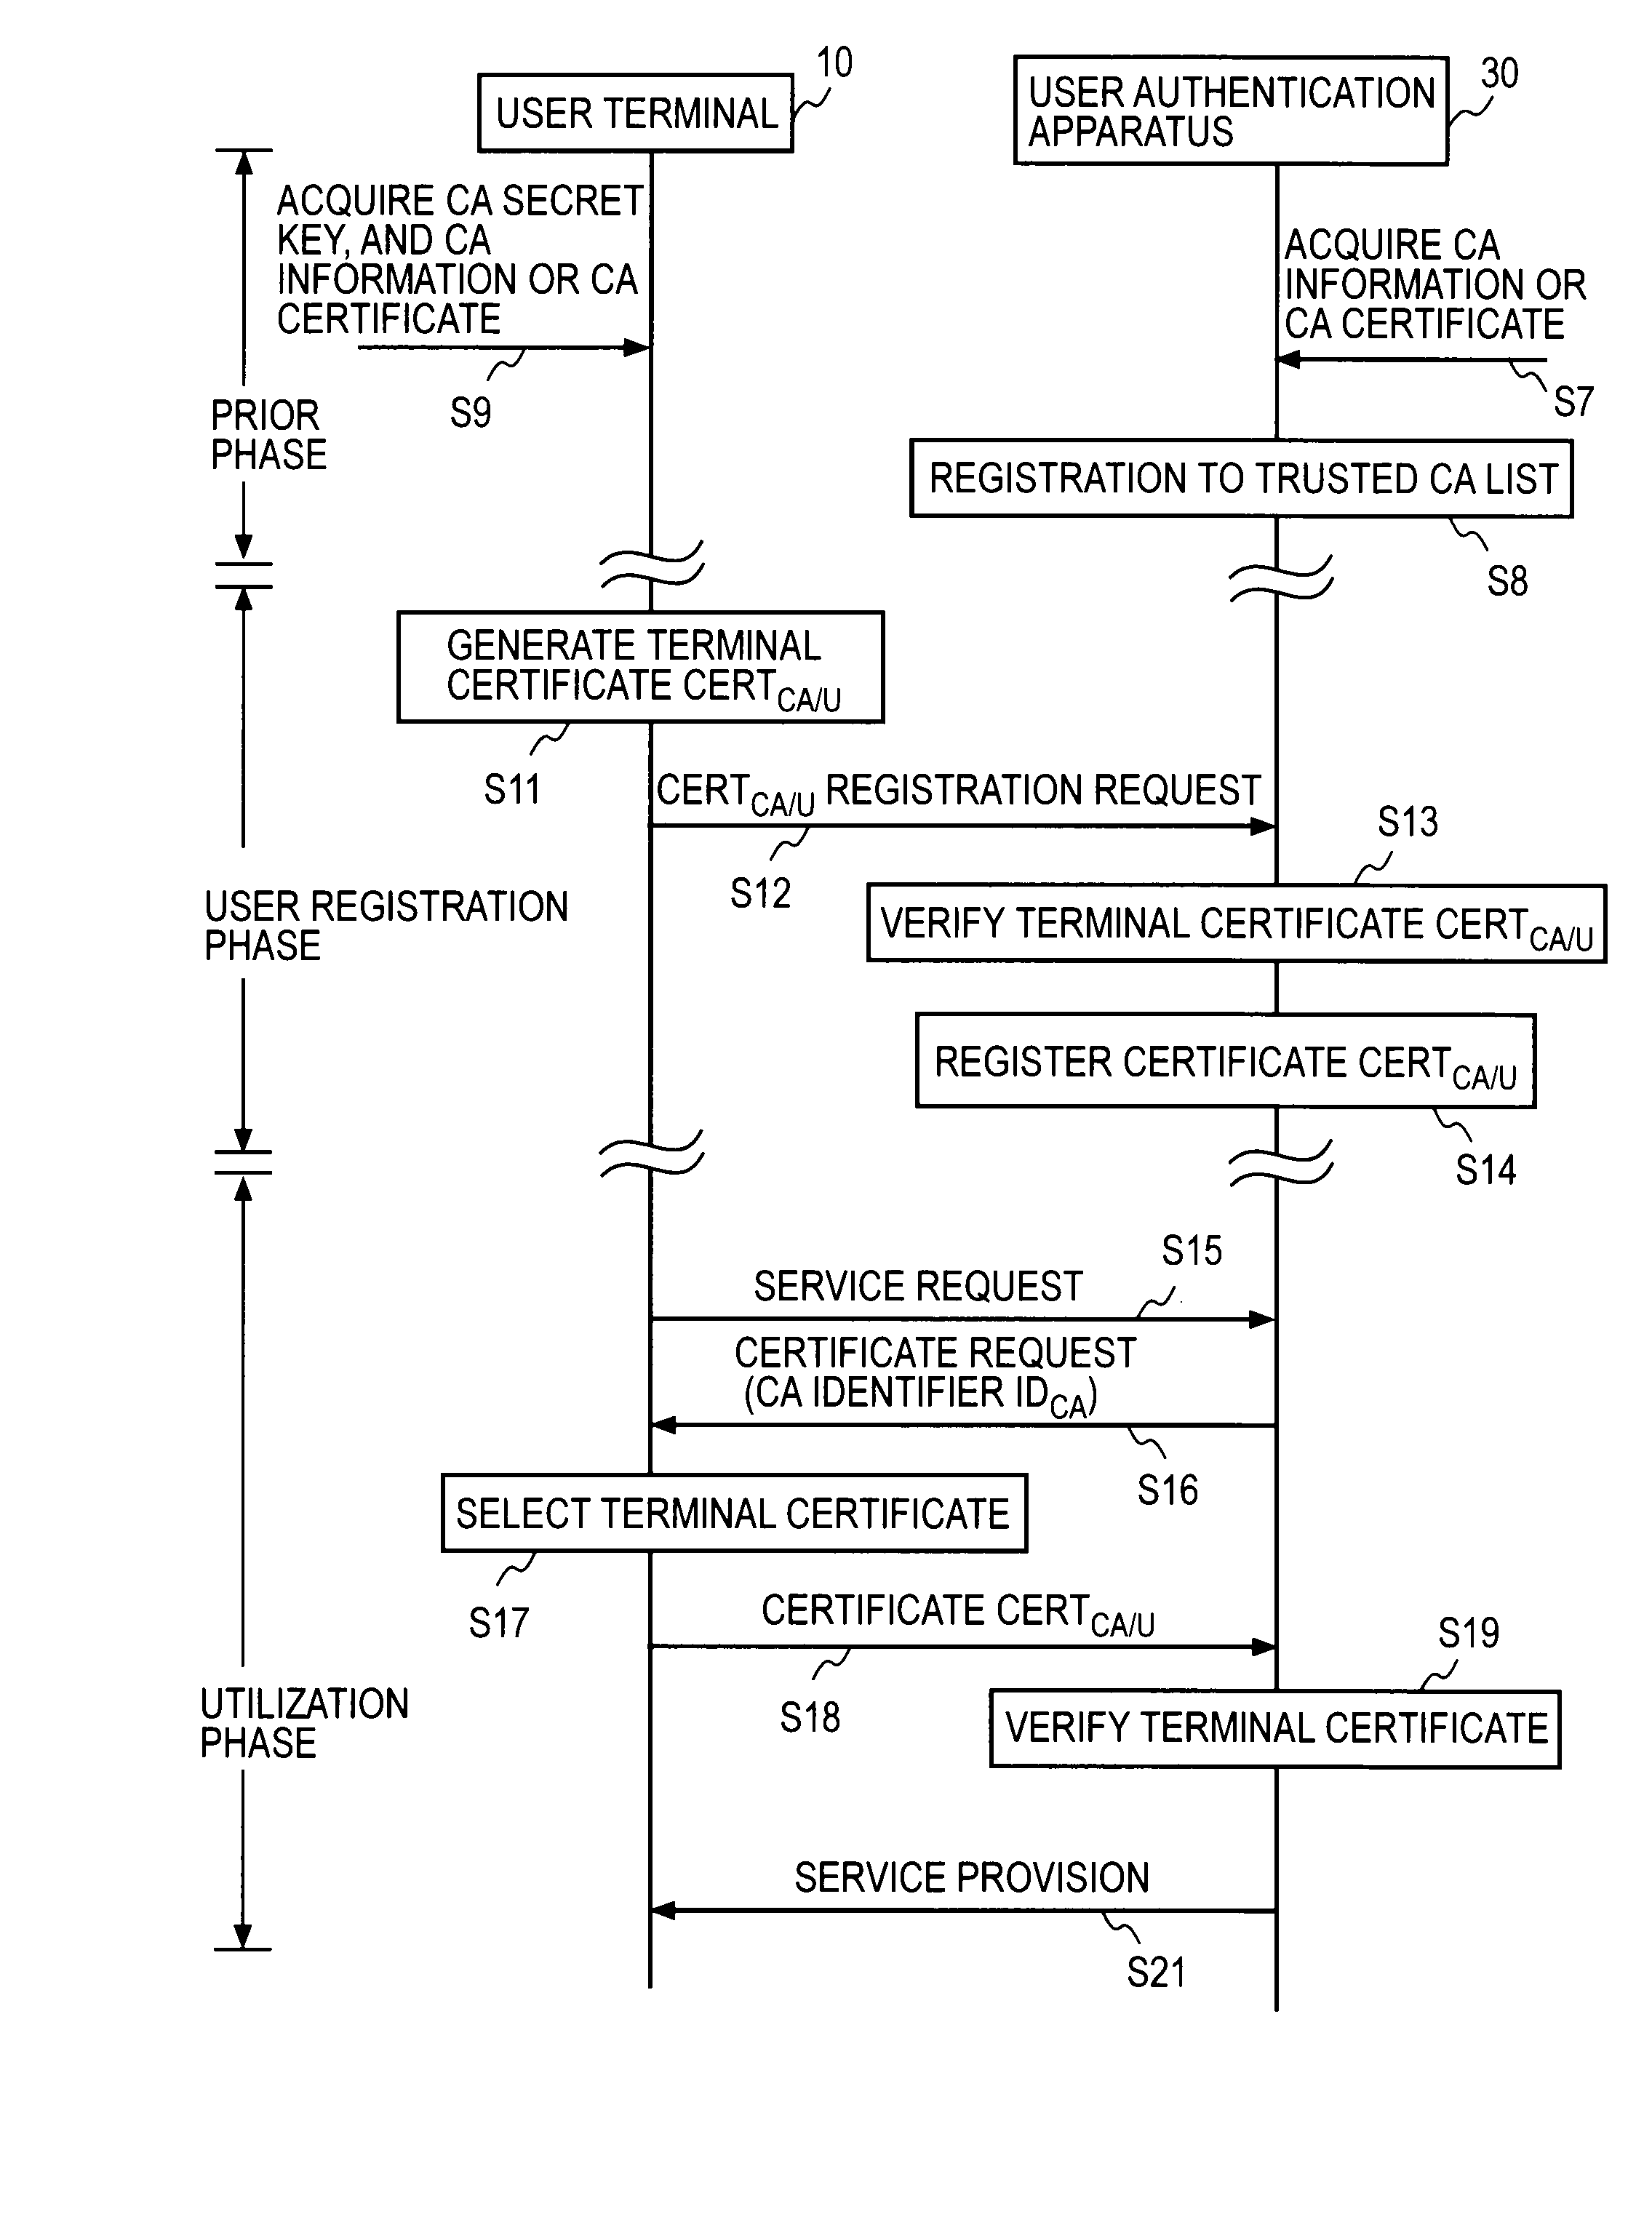Select the GENERATE TERMINAL CERTIFICATE step S11

(572, 668)
